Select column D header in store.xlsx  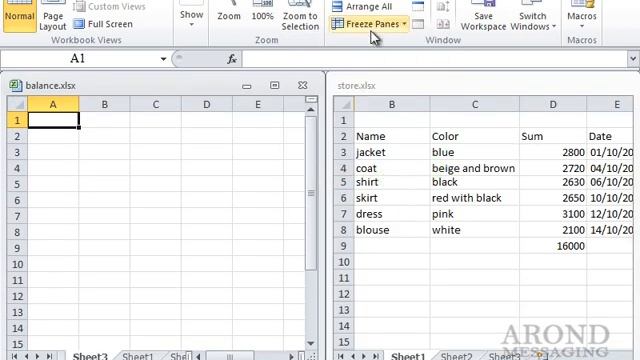(553, 104)
